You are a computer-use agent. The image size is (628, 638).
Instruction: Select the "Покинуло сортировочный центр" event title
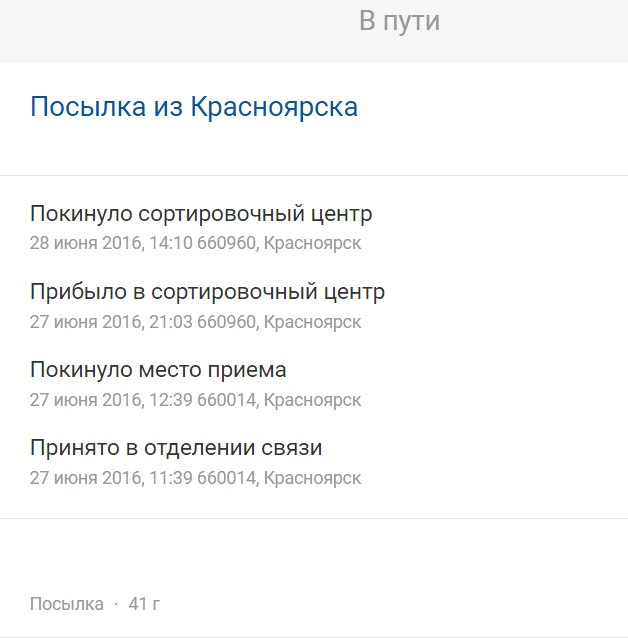tap(201, 214)
